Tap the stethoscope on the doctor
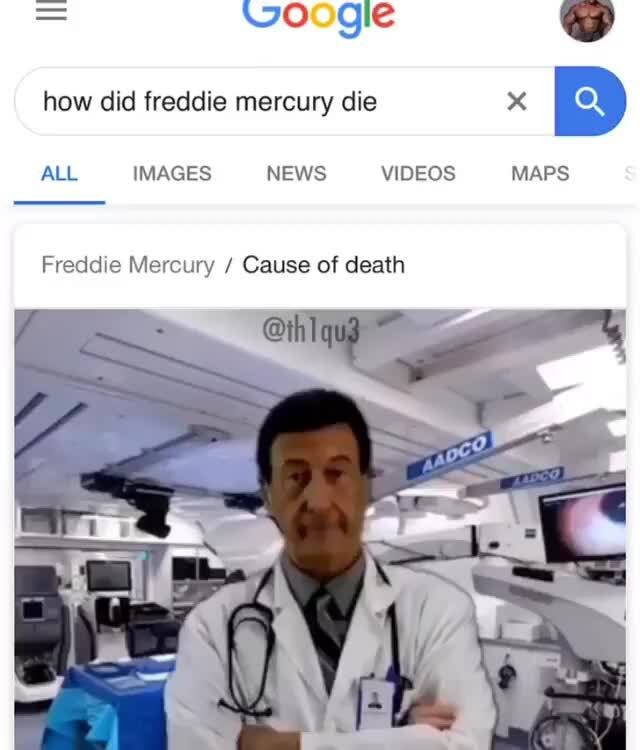Viewport: 640px width, 750px height. tap(252, 639)
